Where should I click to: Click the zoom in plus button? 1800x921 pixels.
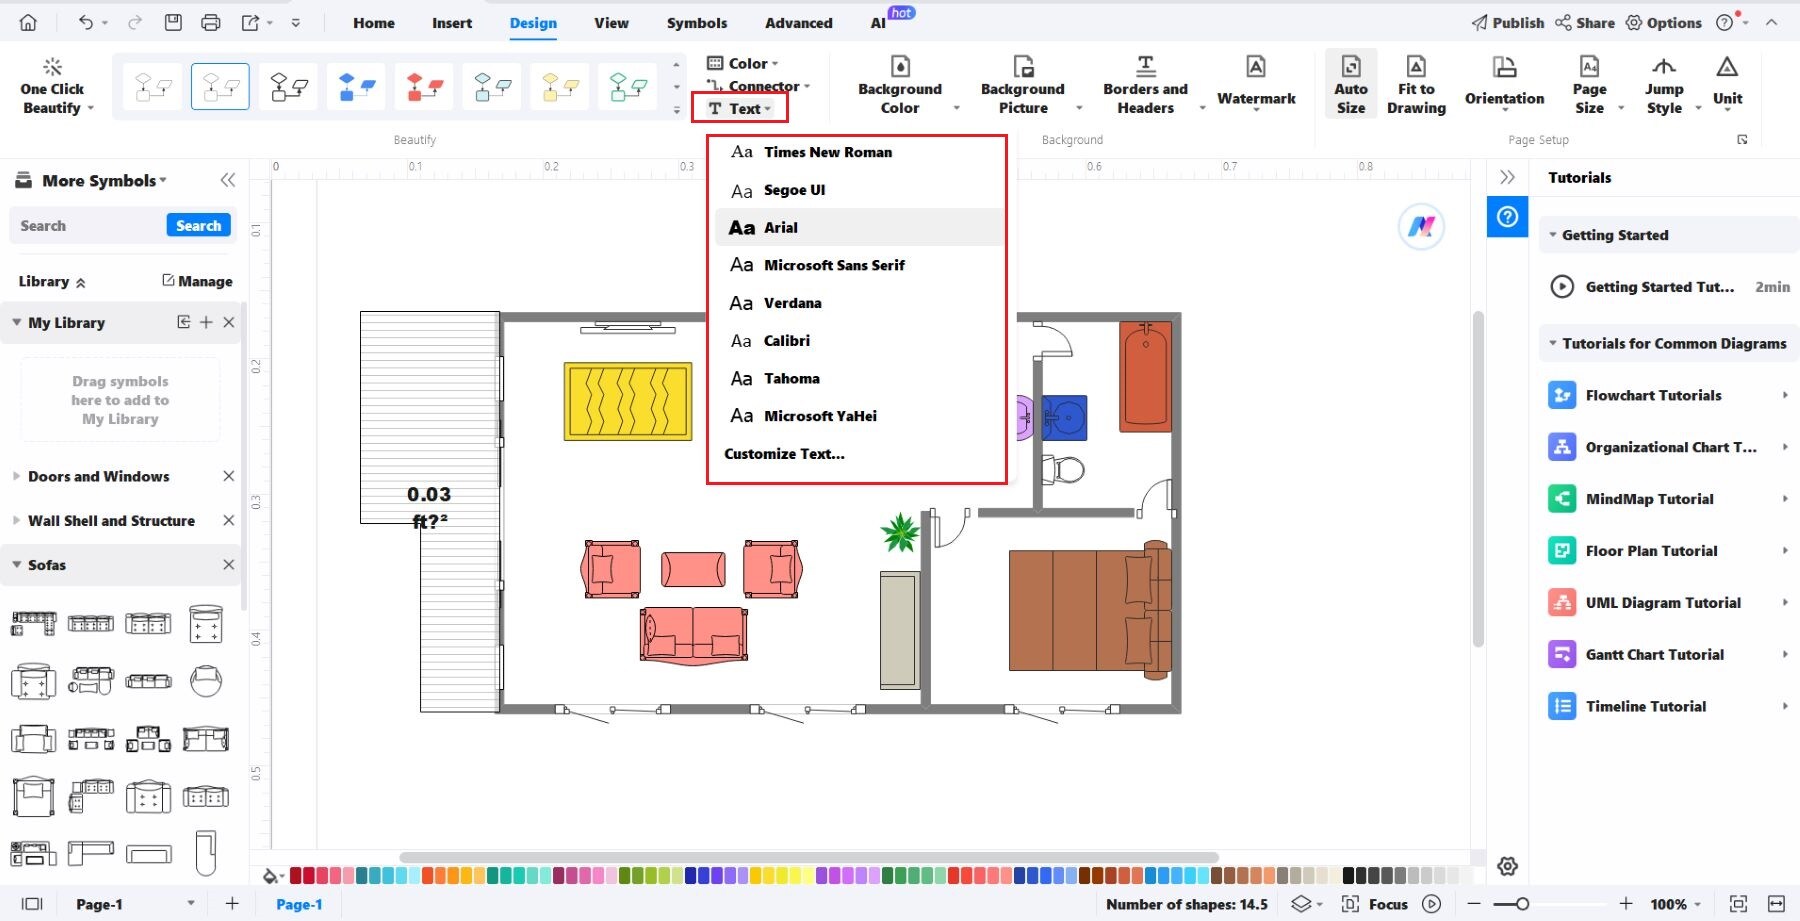[x=1626, y=904]
